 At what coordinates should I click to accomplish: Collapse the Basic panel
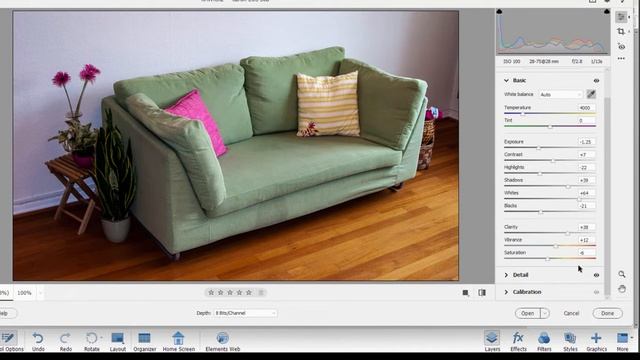coord(506,80)
